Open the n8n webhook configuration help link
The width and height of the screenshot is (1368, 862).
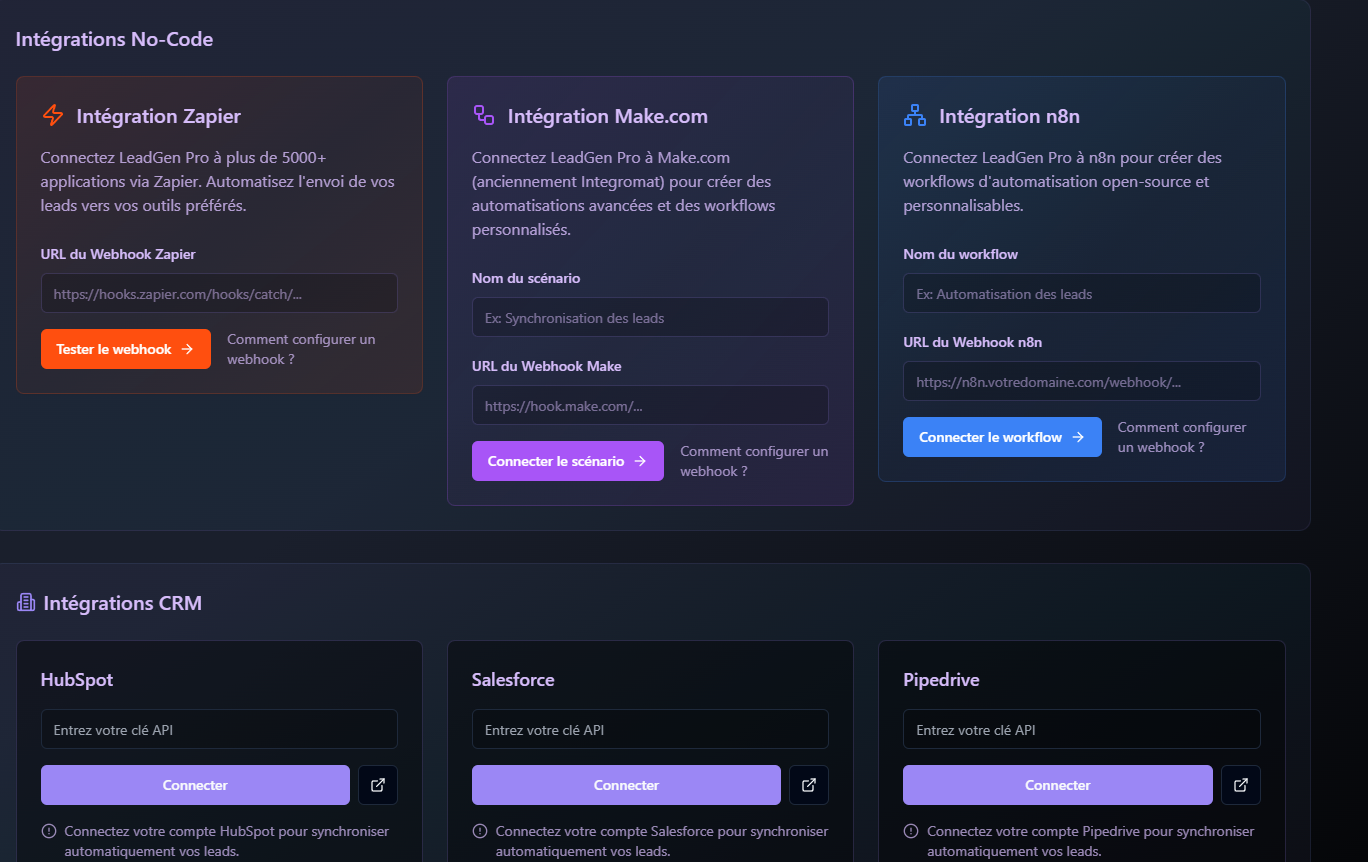(x=1182, y=437)
